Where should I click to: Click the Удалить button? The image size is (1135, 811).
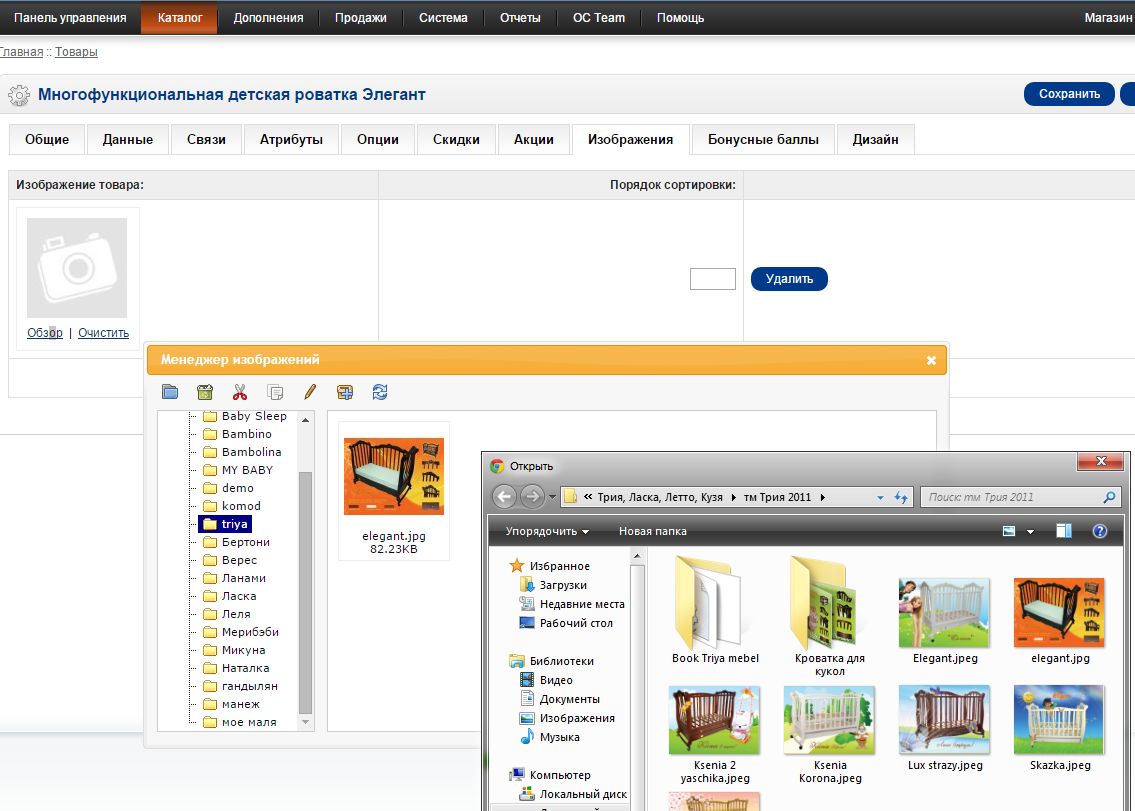click(x=789, y=279)
